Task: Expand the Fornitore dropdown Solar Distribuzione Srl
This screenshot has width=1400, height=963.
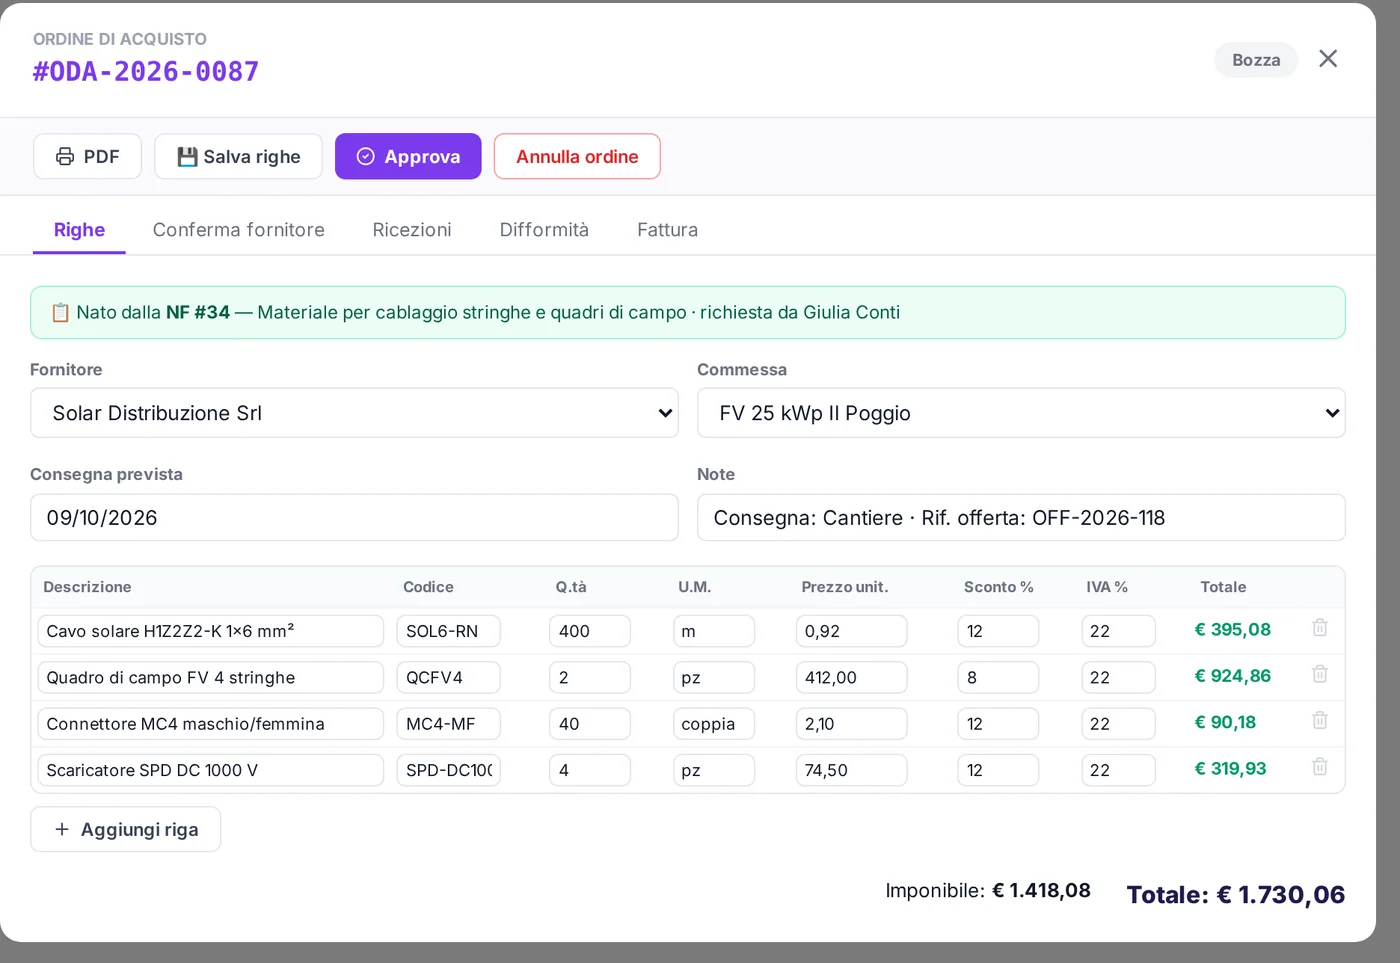Action: (x=354, y=413)
